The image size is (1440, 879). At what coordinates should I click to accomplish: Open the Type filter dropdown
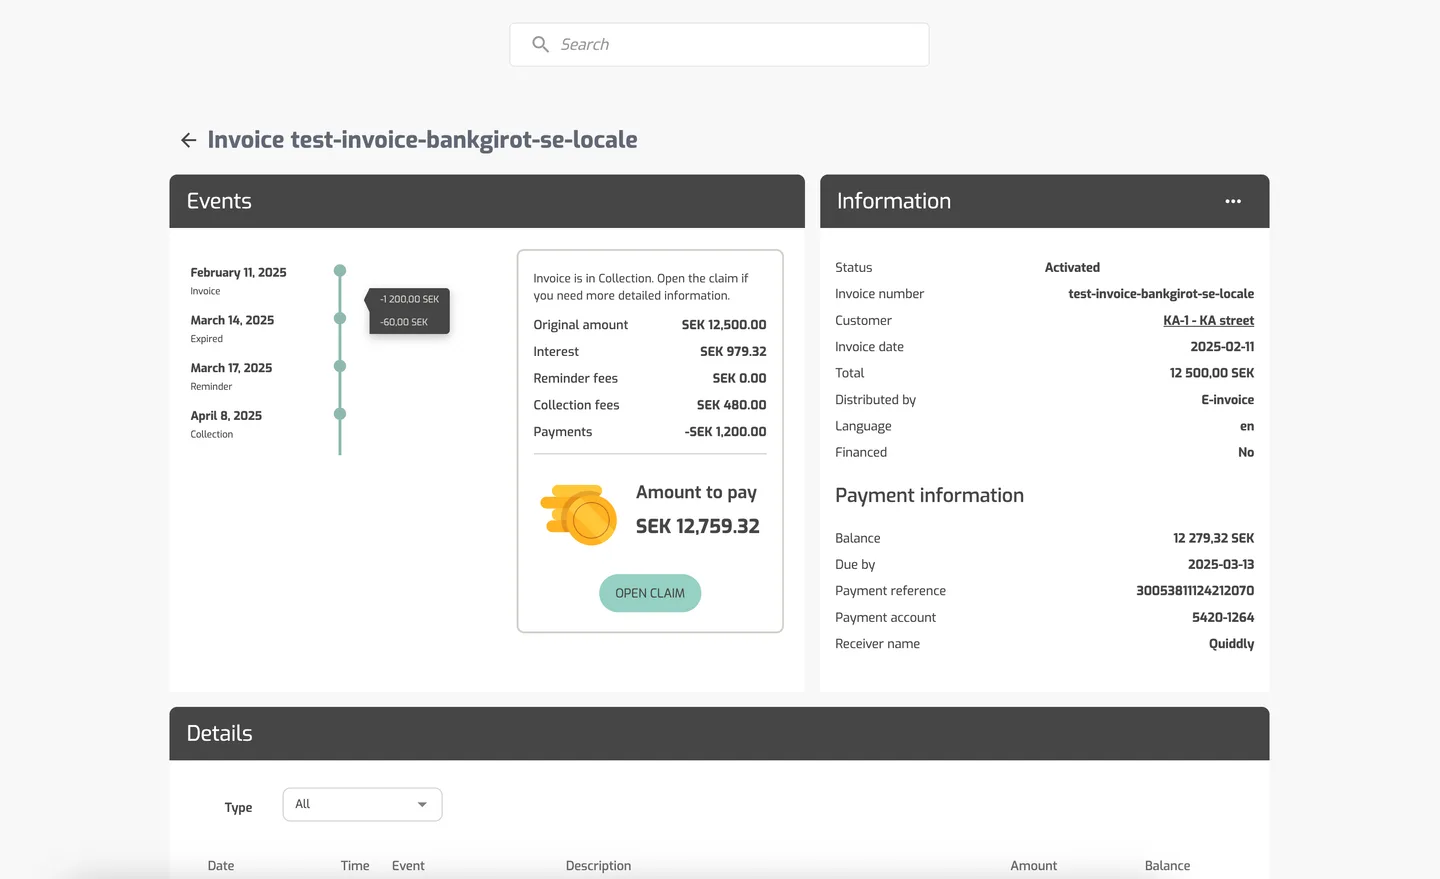click(x=363, y=804)
